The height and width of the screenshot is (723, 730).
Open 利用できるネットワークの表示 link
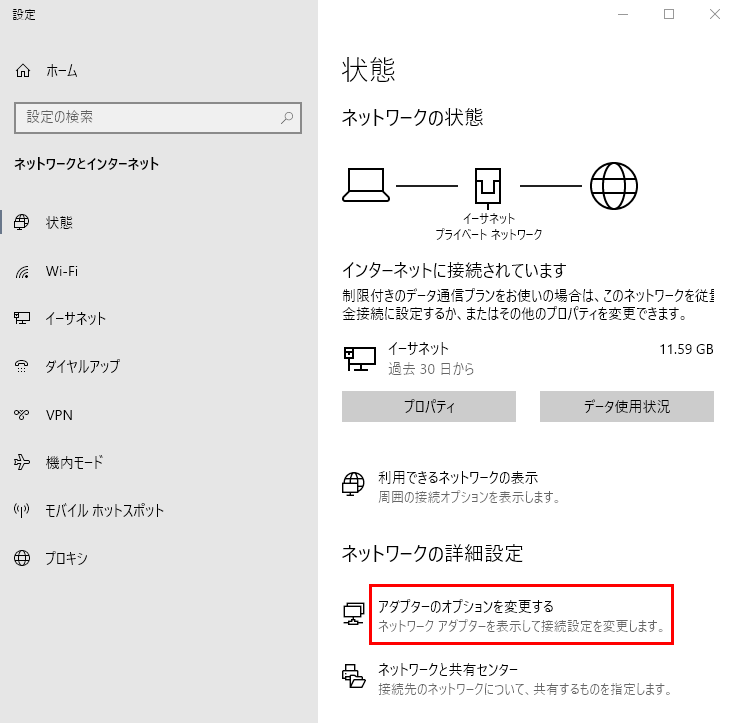(458, 478)
